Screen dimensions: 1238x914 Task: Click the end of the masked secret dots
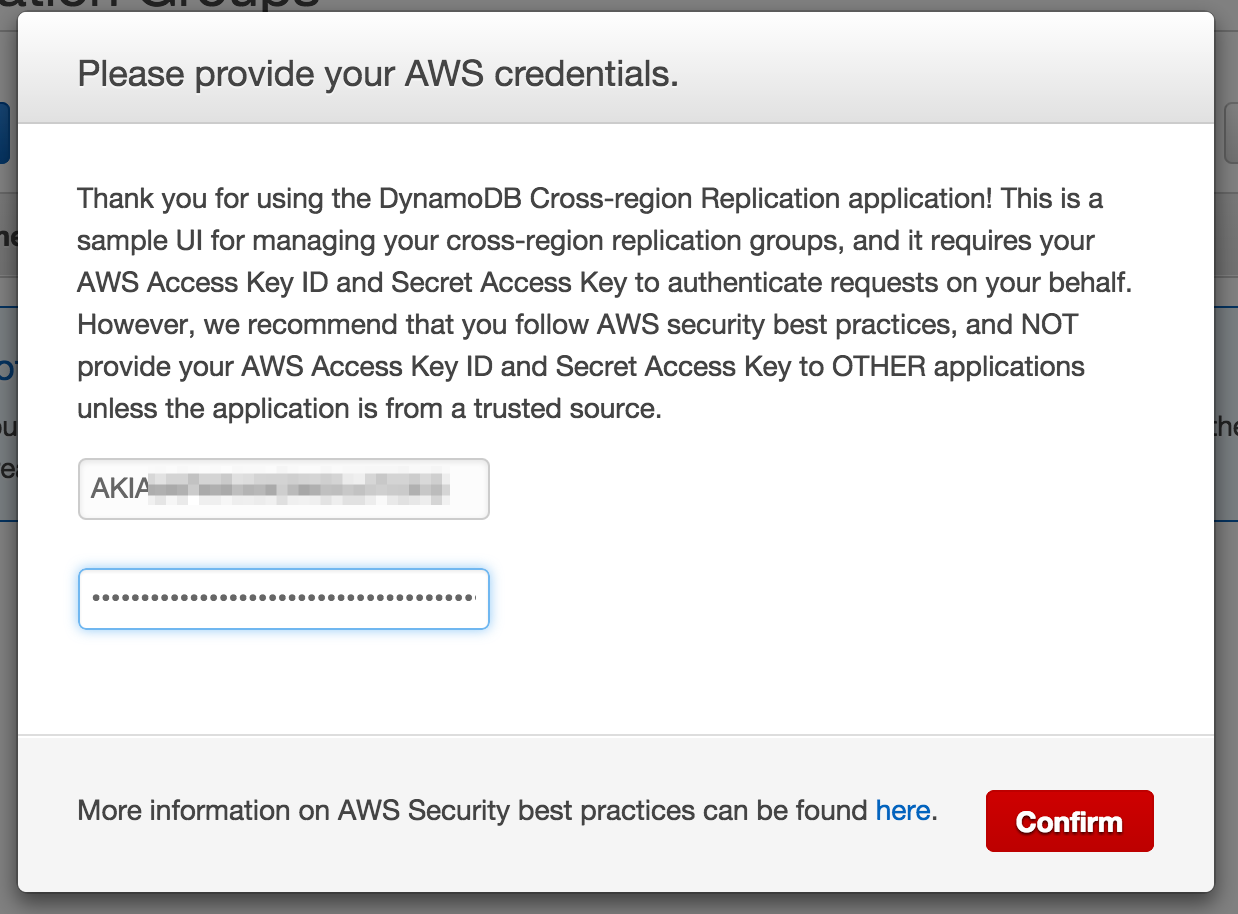tap(472, 599)
